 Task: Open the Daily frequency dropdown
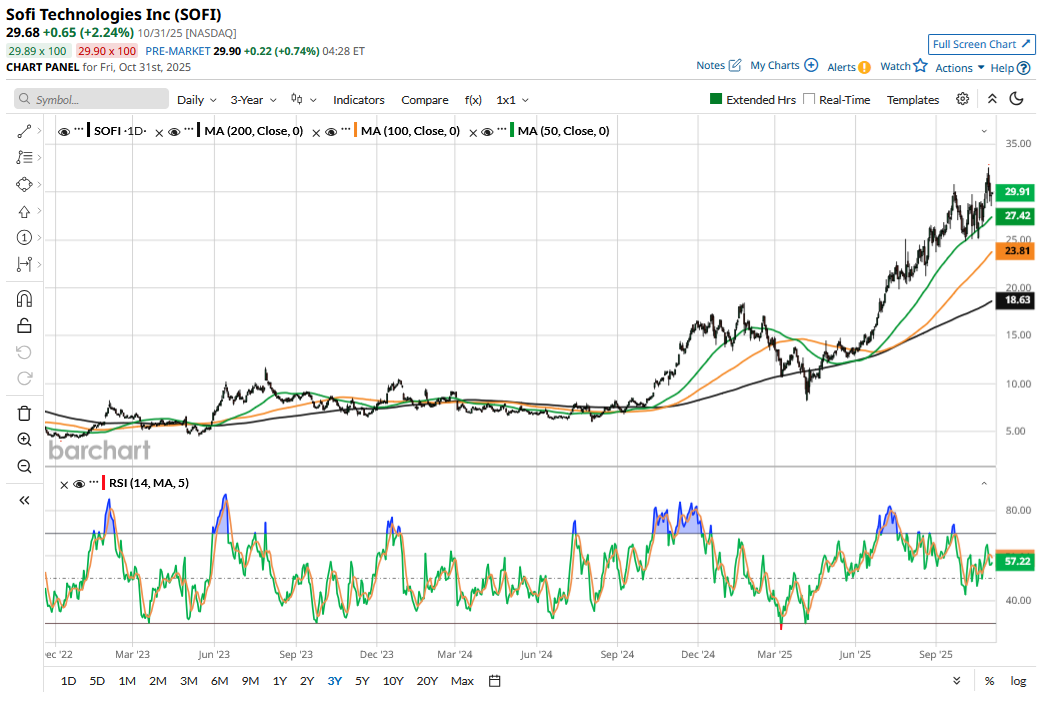click(x=196, y=100)
